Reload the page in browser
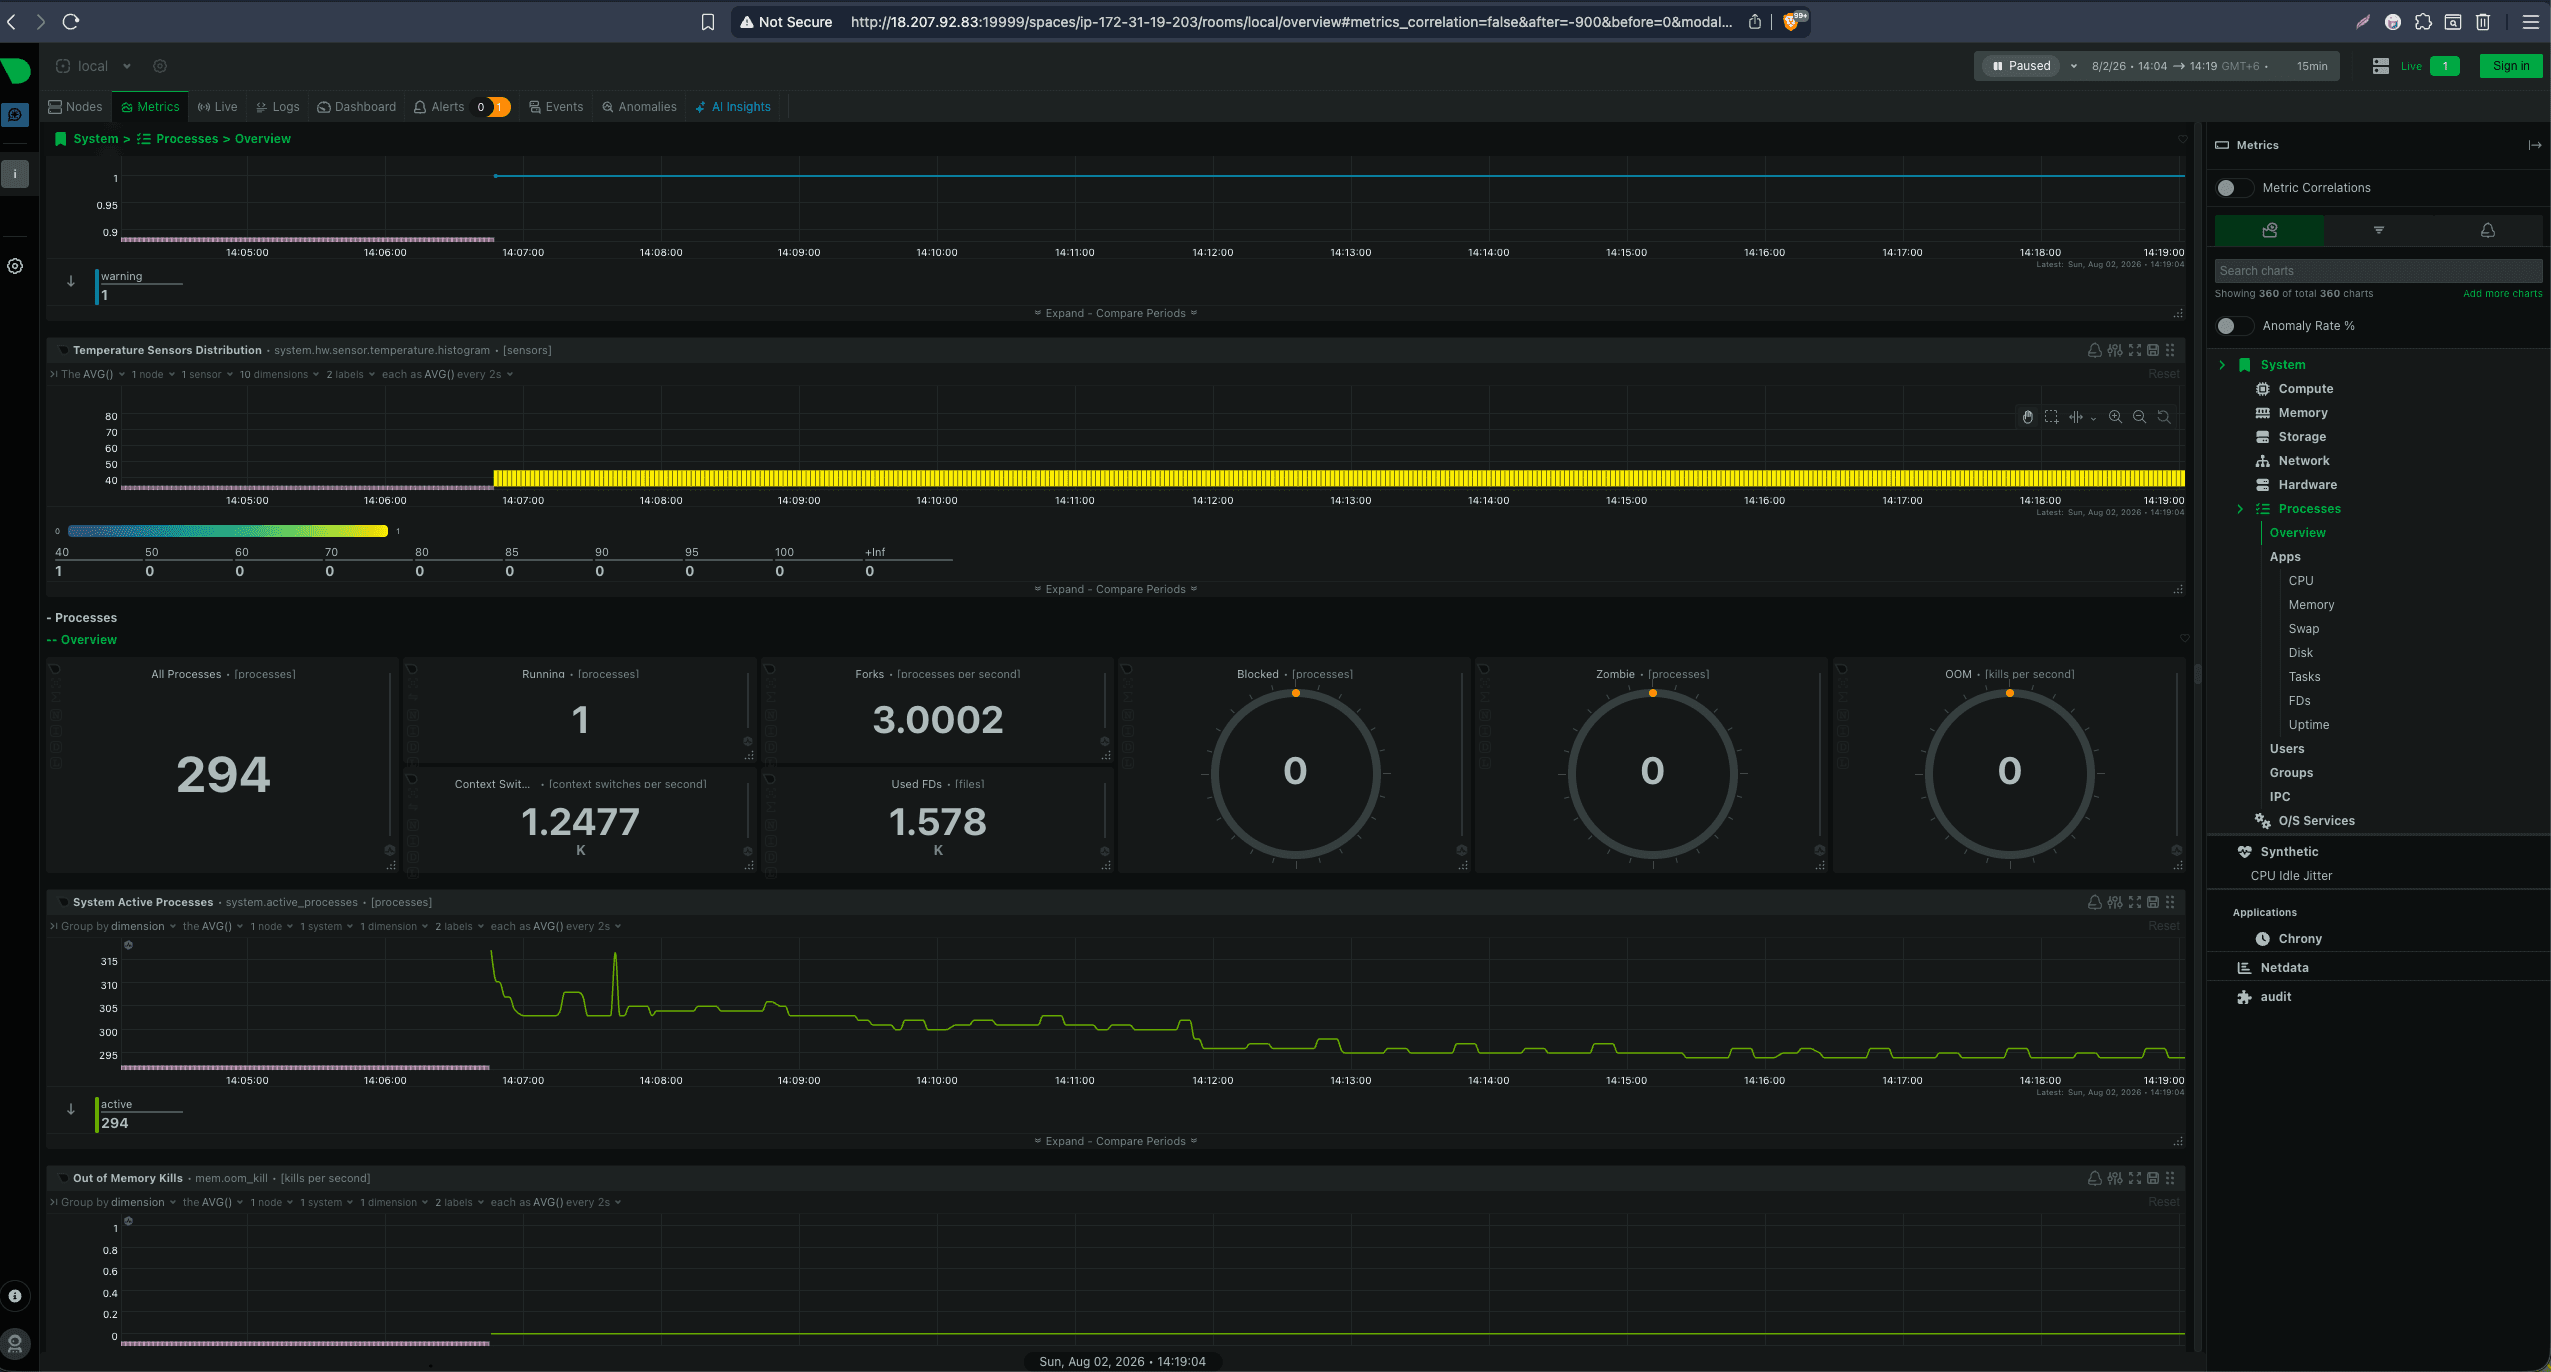The height and width of the screenshot is (1372, 2551). [x=71, y=21]
